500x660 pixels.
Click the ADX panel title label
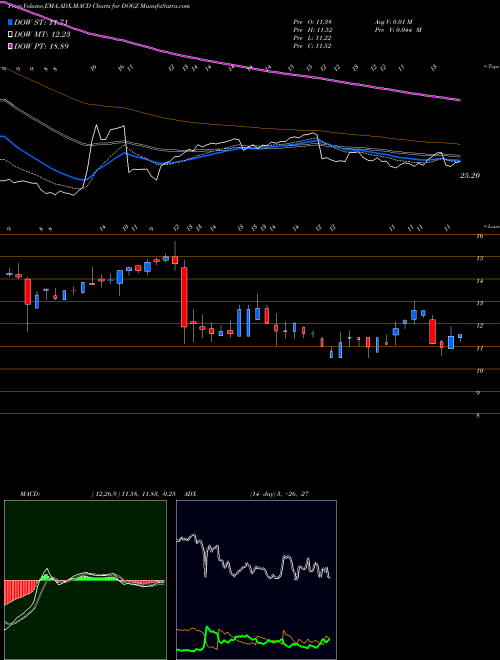191,494
